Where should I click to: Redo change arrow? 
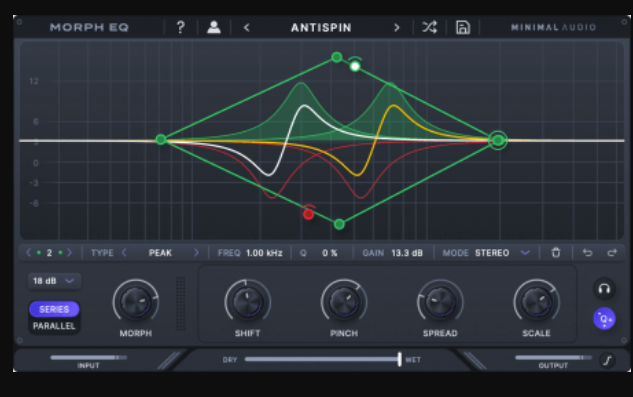pos(612,253)
